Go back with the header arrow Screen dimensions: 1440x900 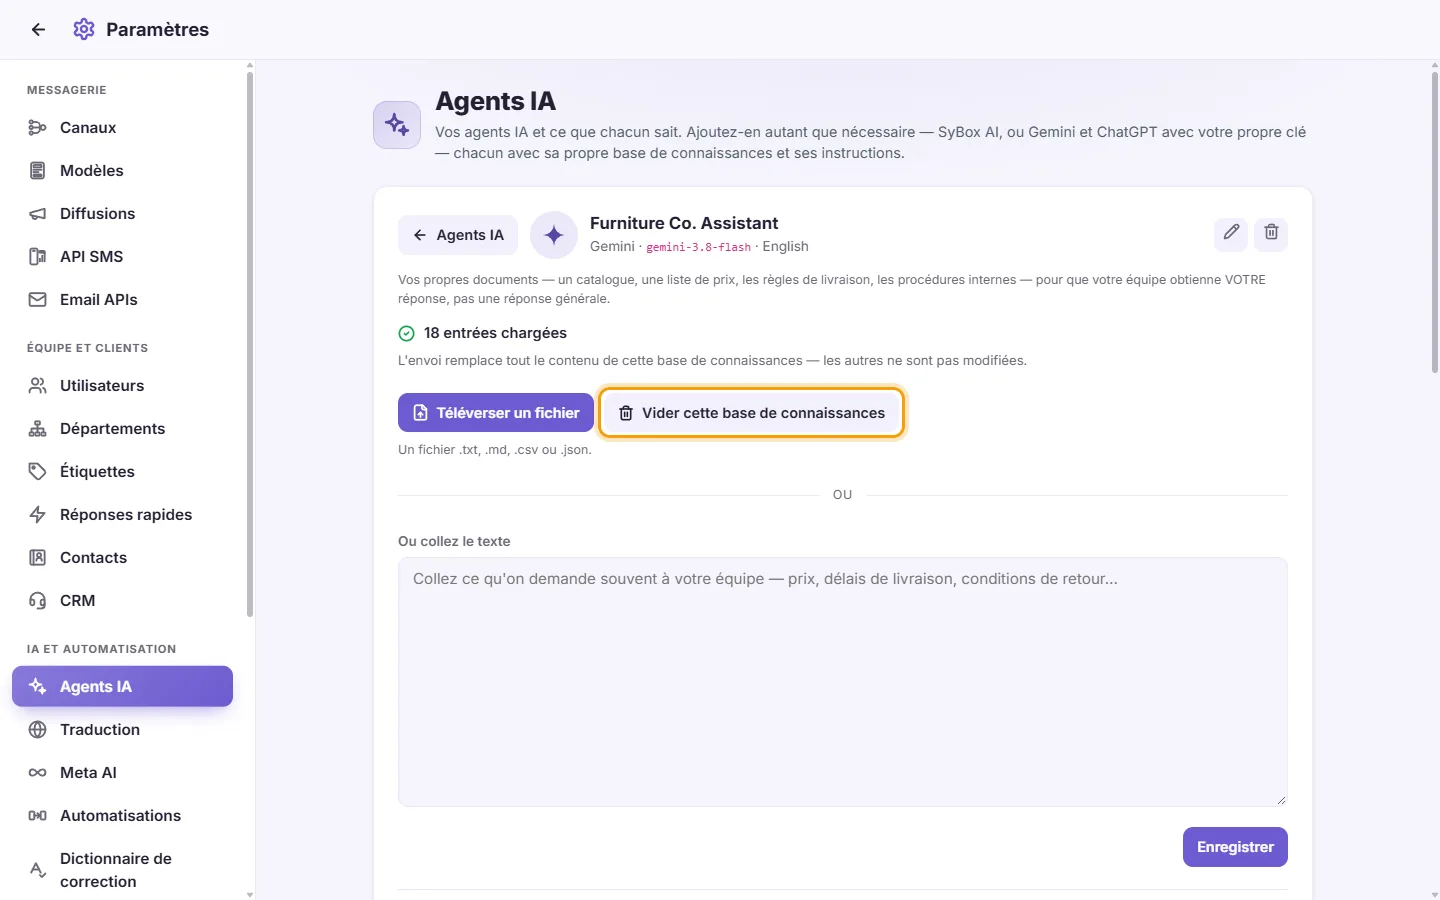click(x=38, y=30)
